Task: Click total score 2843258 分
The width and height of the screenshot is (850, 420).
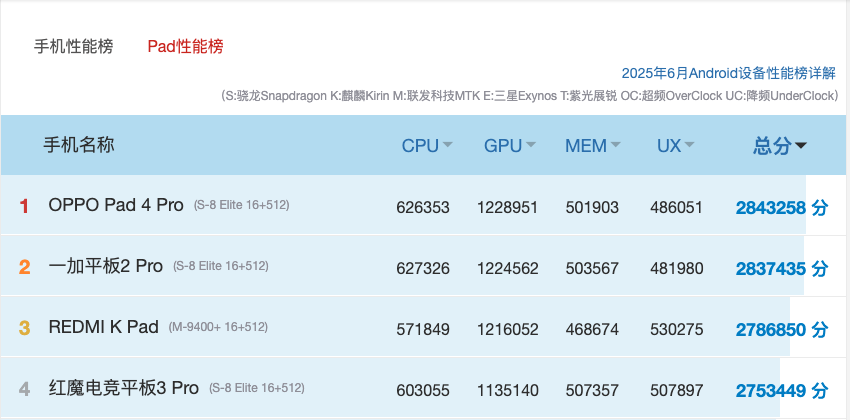Action: tap(781, 208)
